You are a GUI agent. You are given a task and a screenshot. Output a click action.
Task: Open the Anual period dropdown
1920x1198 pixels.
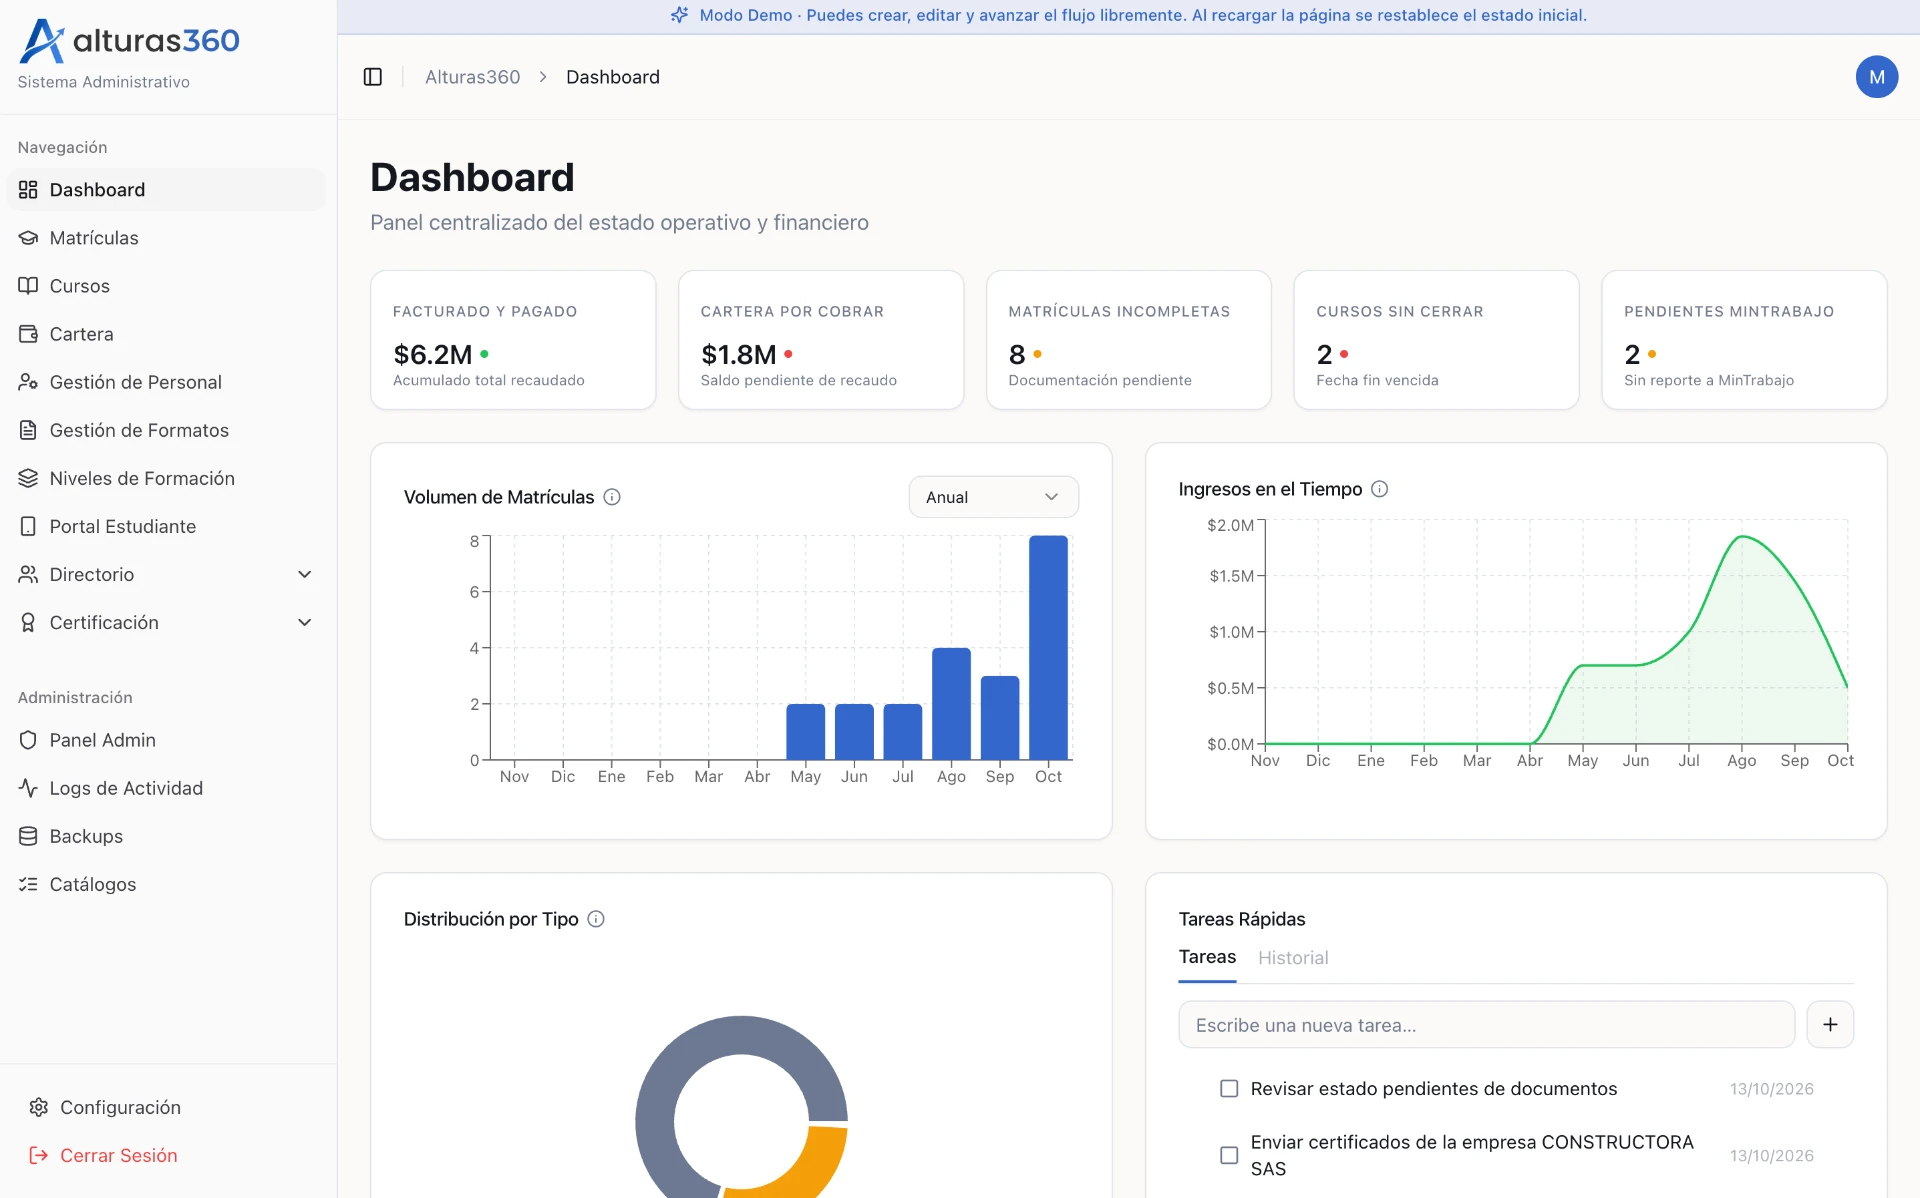click(x=993, y=497)
